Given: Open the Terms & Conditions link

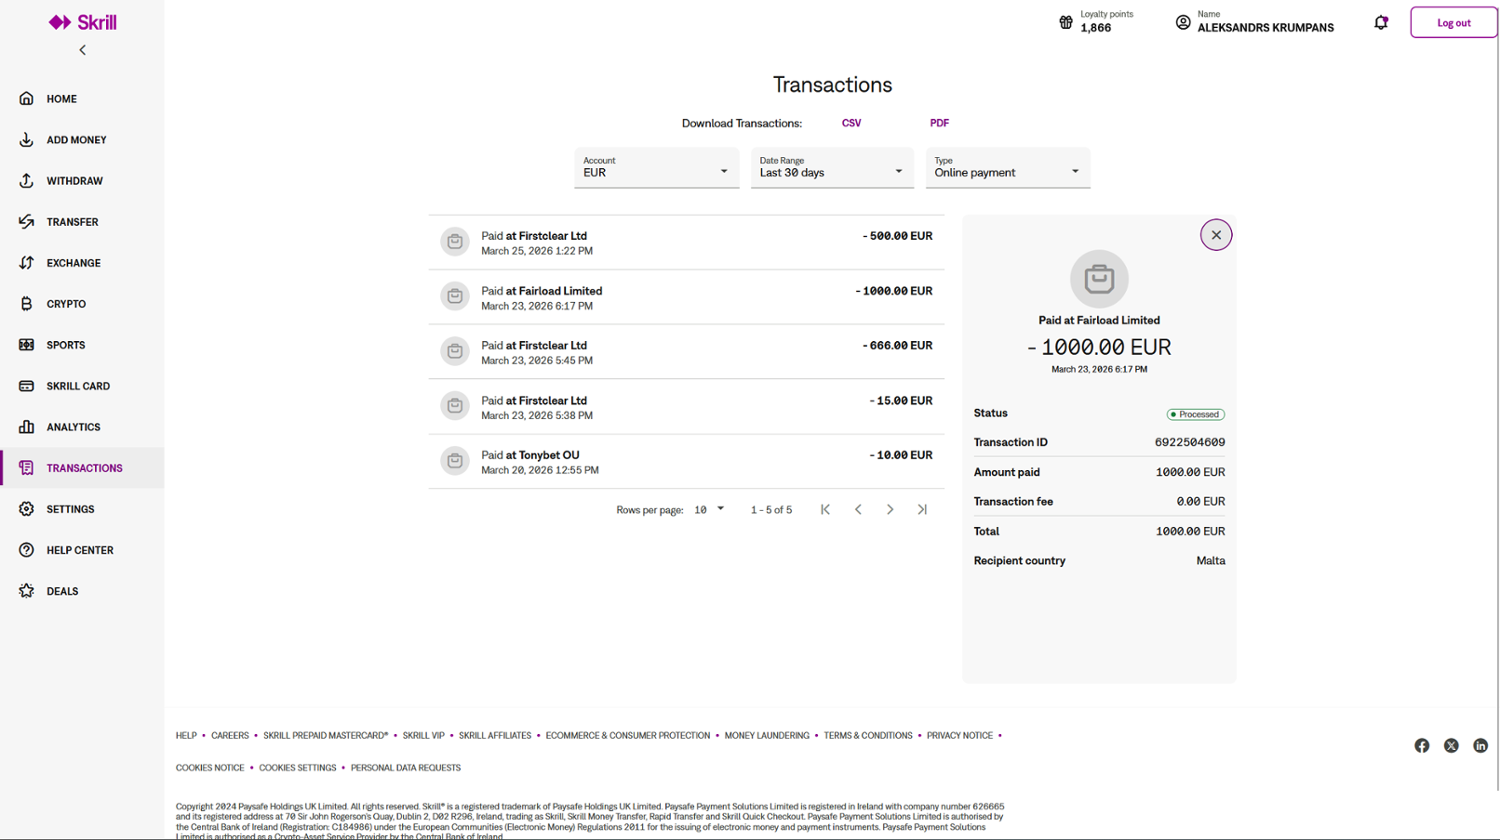Looking at the screenshot, I should coord(868,736).
